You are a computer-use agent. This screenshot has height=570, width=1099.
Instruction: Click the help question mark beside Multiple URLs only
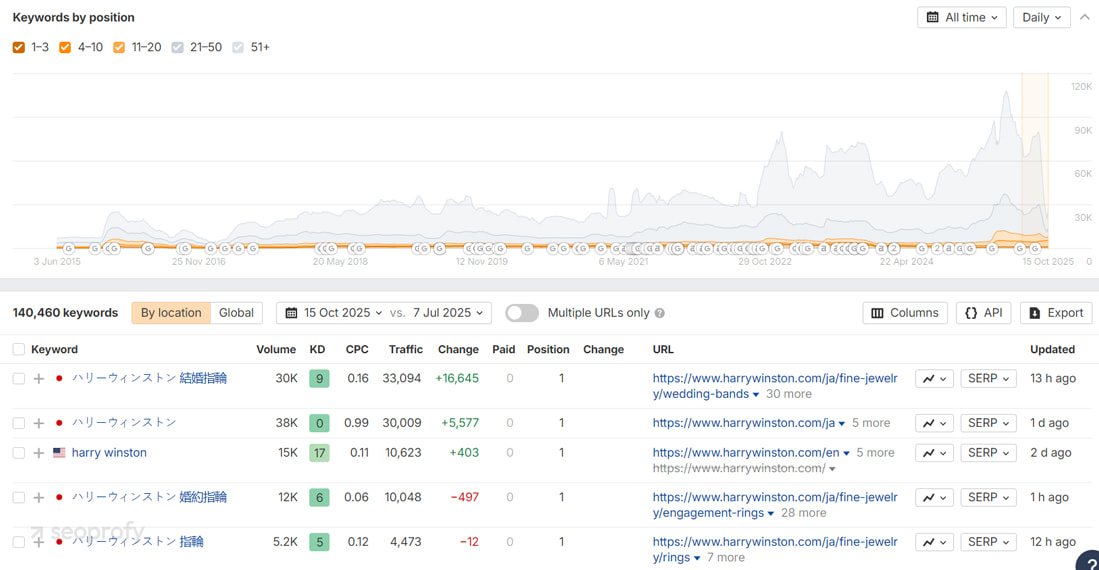point(660,313)
